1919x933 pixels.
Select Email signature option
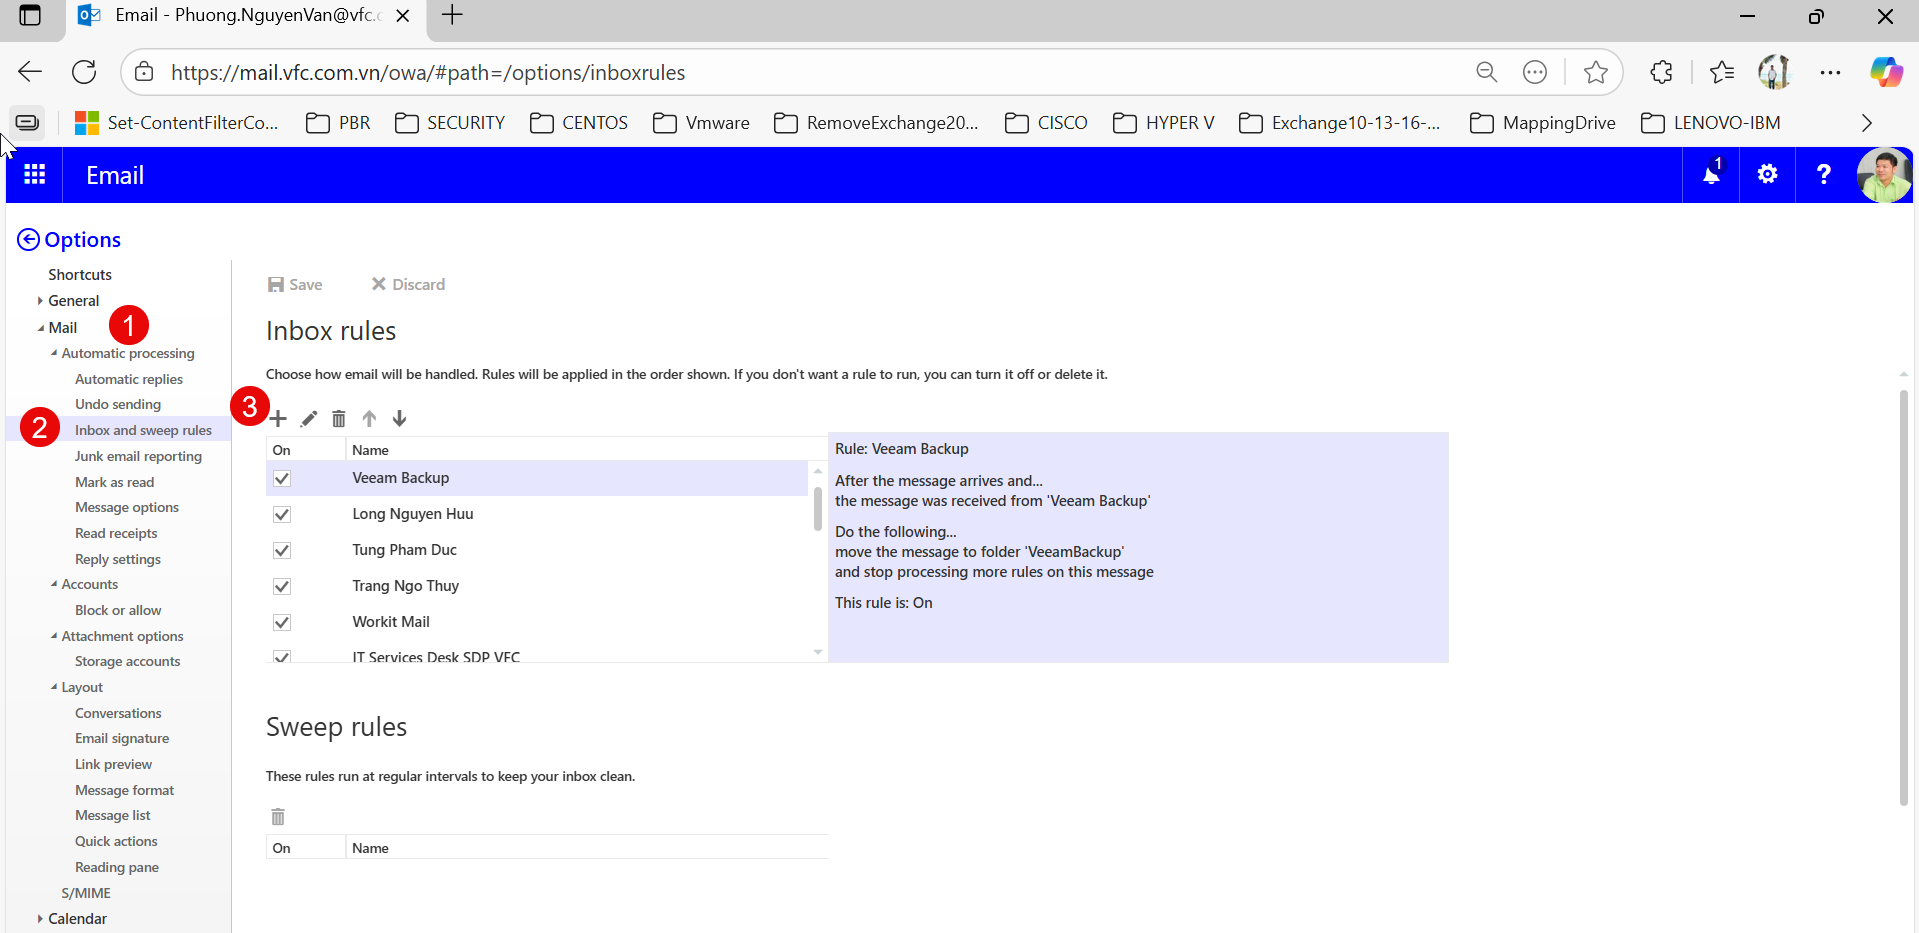coord(122,739)
